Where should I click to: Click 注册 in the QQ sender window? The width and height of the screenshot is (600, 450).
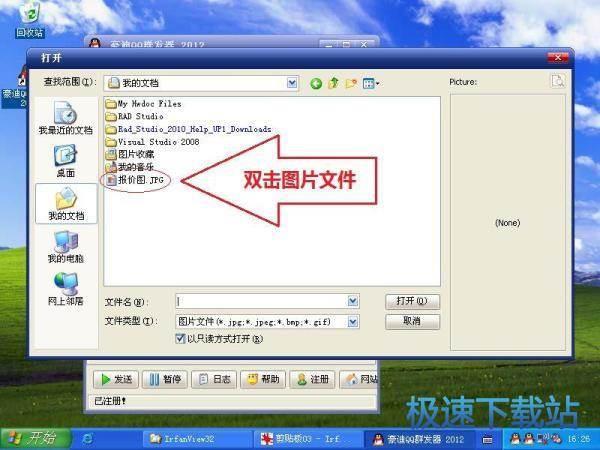coord(312,379)
